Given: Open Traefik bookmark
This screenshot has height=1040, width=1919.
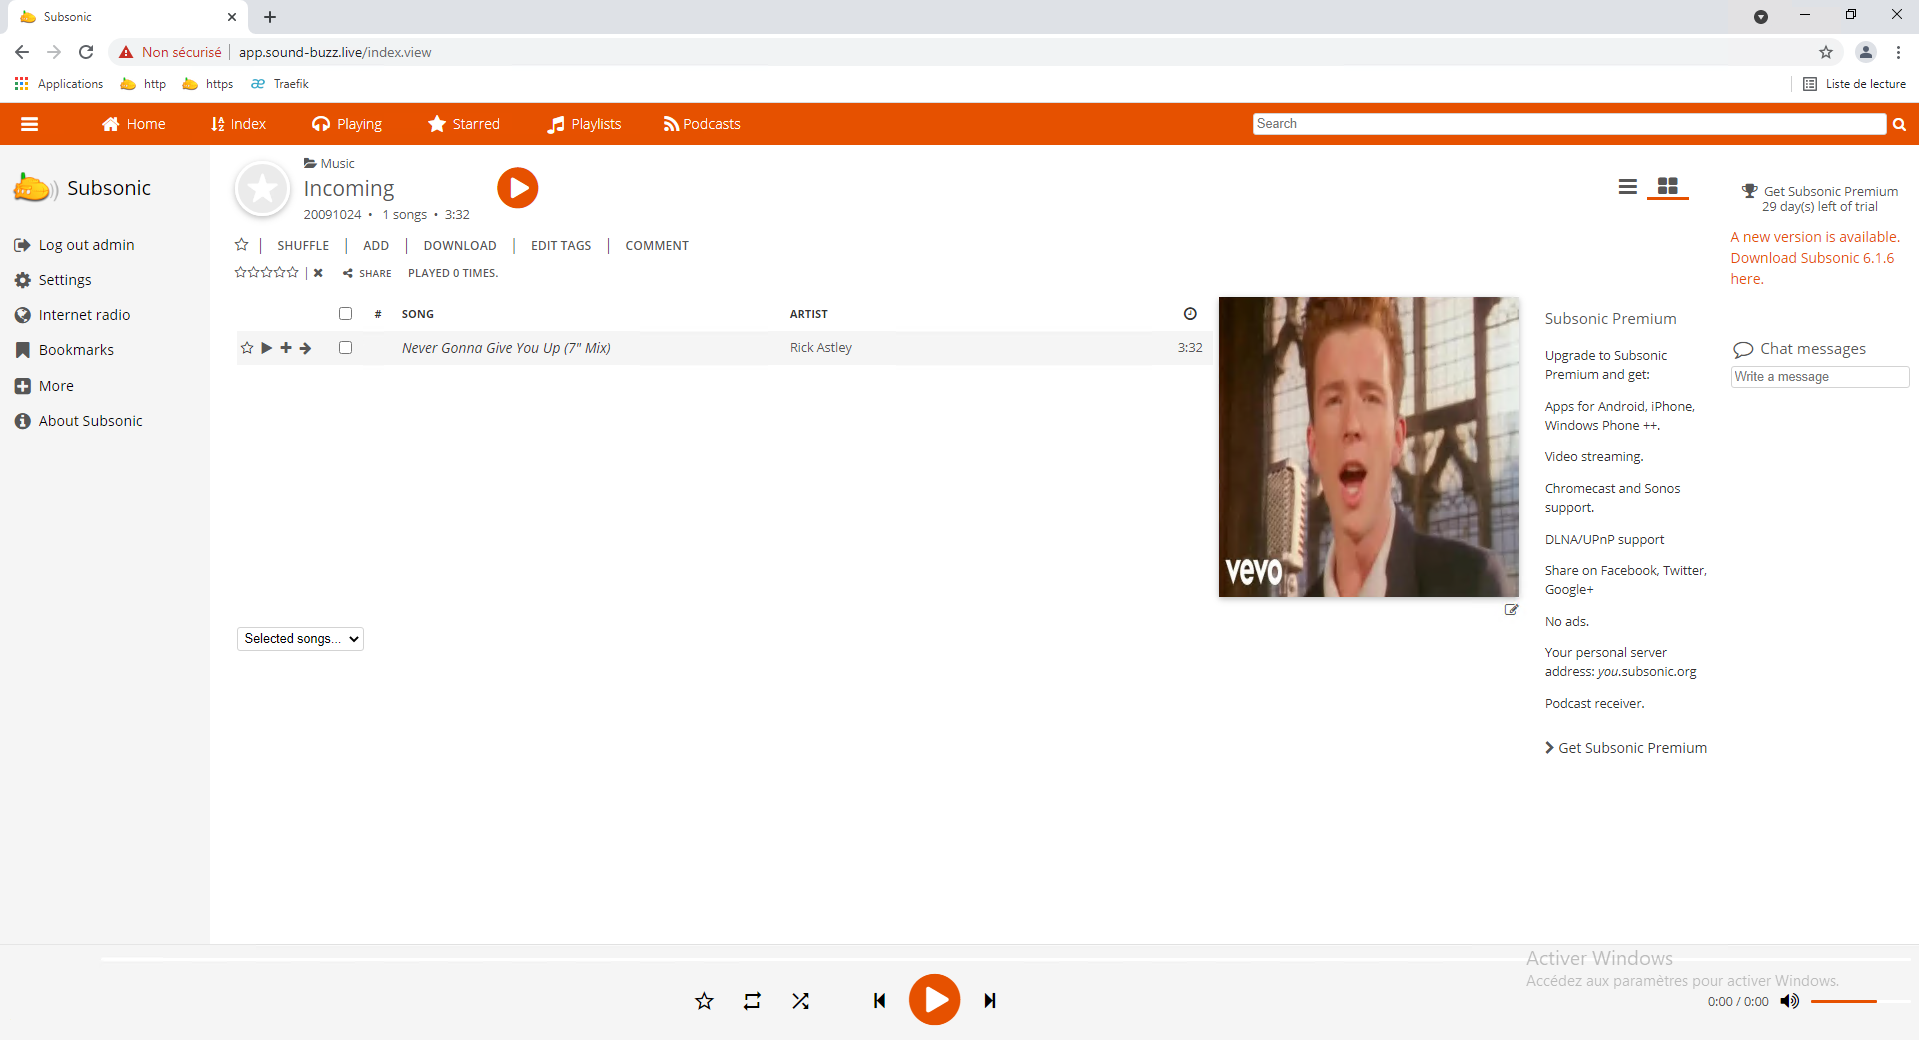Looking at the screenshot, I should (280, 84).
